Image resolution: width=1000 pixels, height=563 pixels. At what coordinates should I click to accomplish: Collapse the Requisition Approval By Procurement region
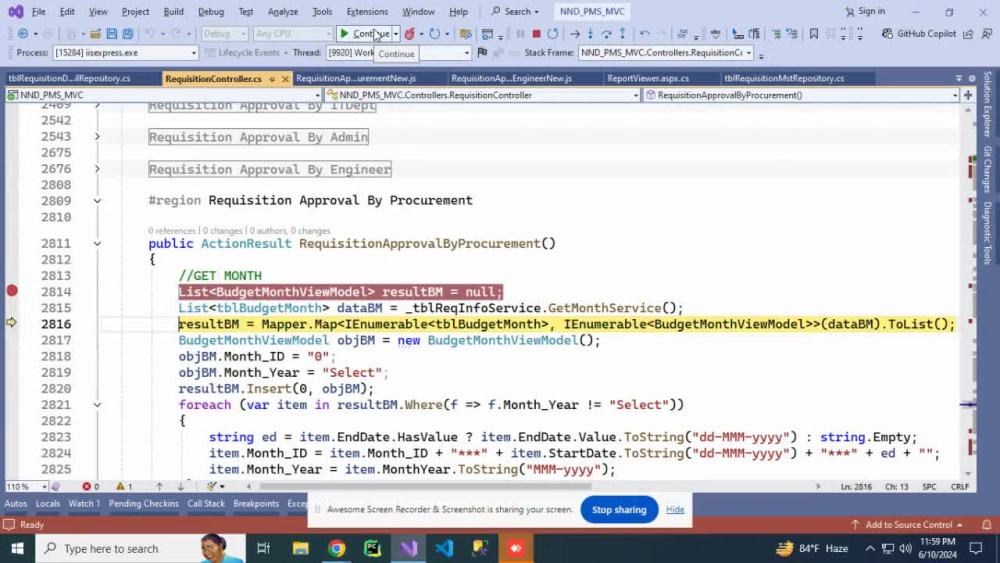click(x=97, y=201)
